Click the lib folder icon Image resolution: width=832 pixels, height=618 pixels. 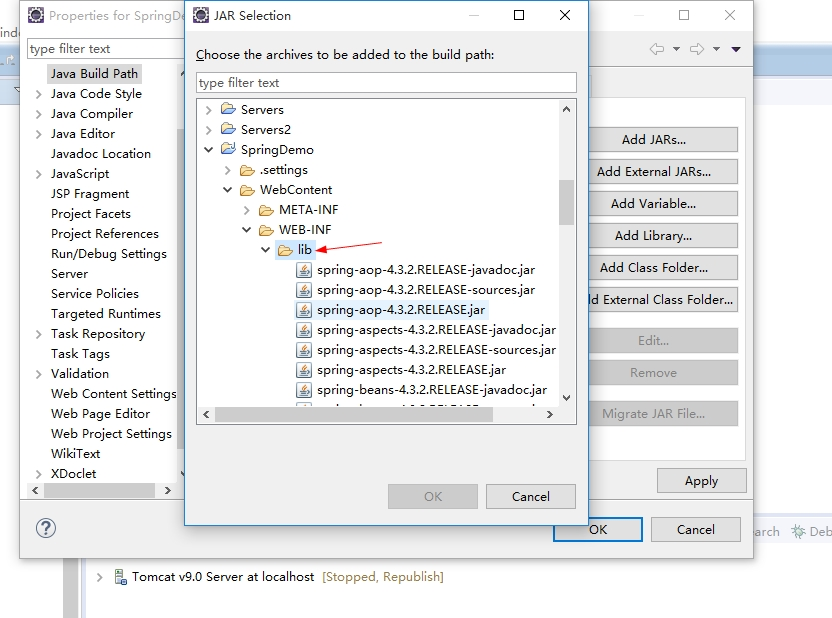click(x=285, y=250)
